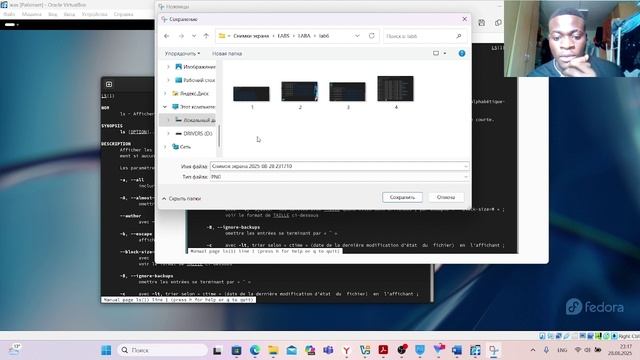Click the Имя файла input field

[x=339, y=166]
